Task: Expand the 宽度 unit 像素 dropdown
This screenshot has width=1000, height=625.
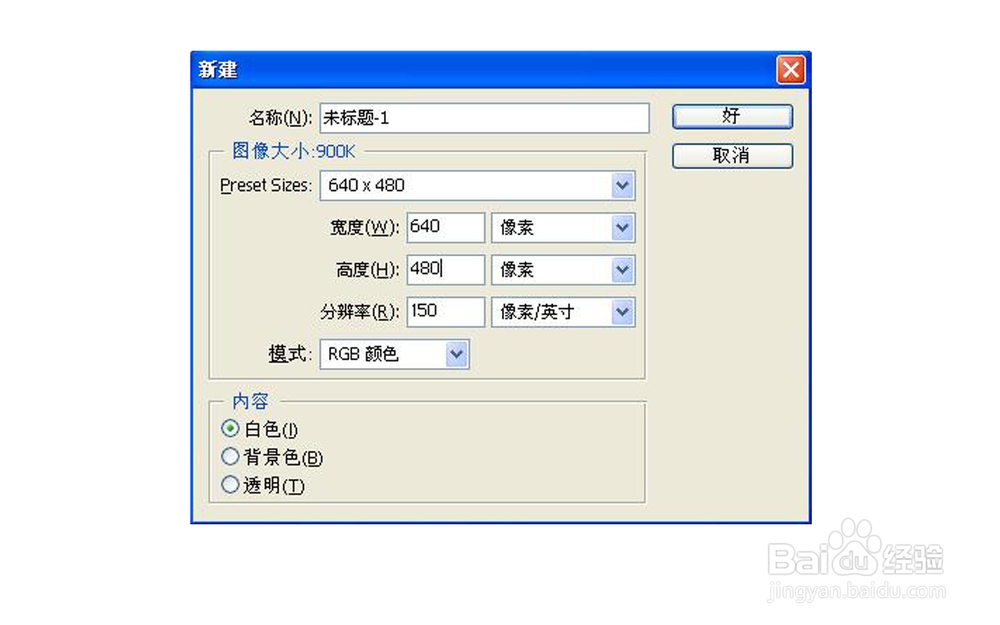Action: (x=562, y=228)
